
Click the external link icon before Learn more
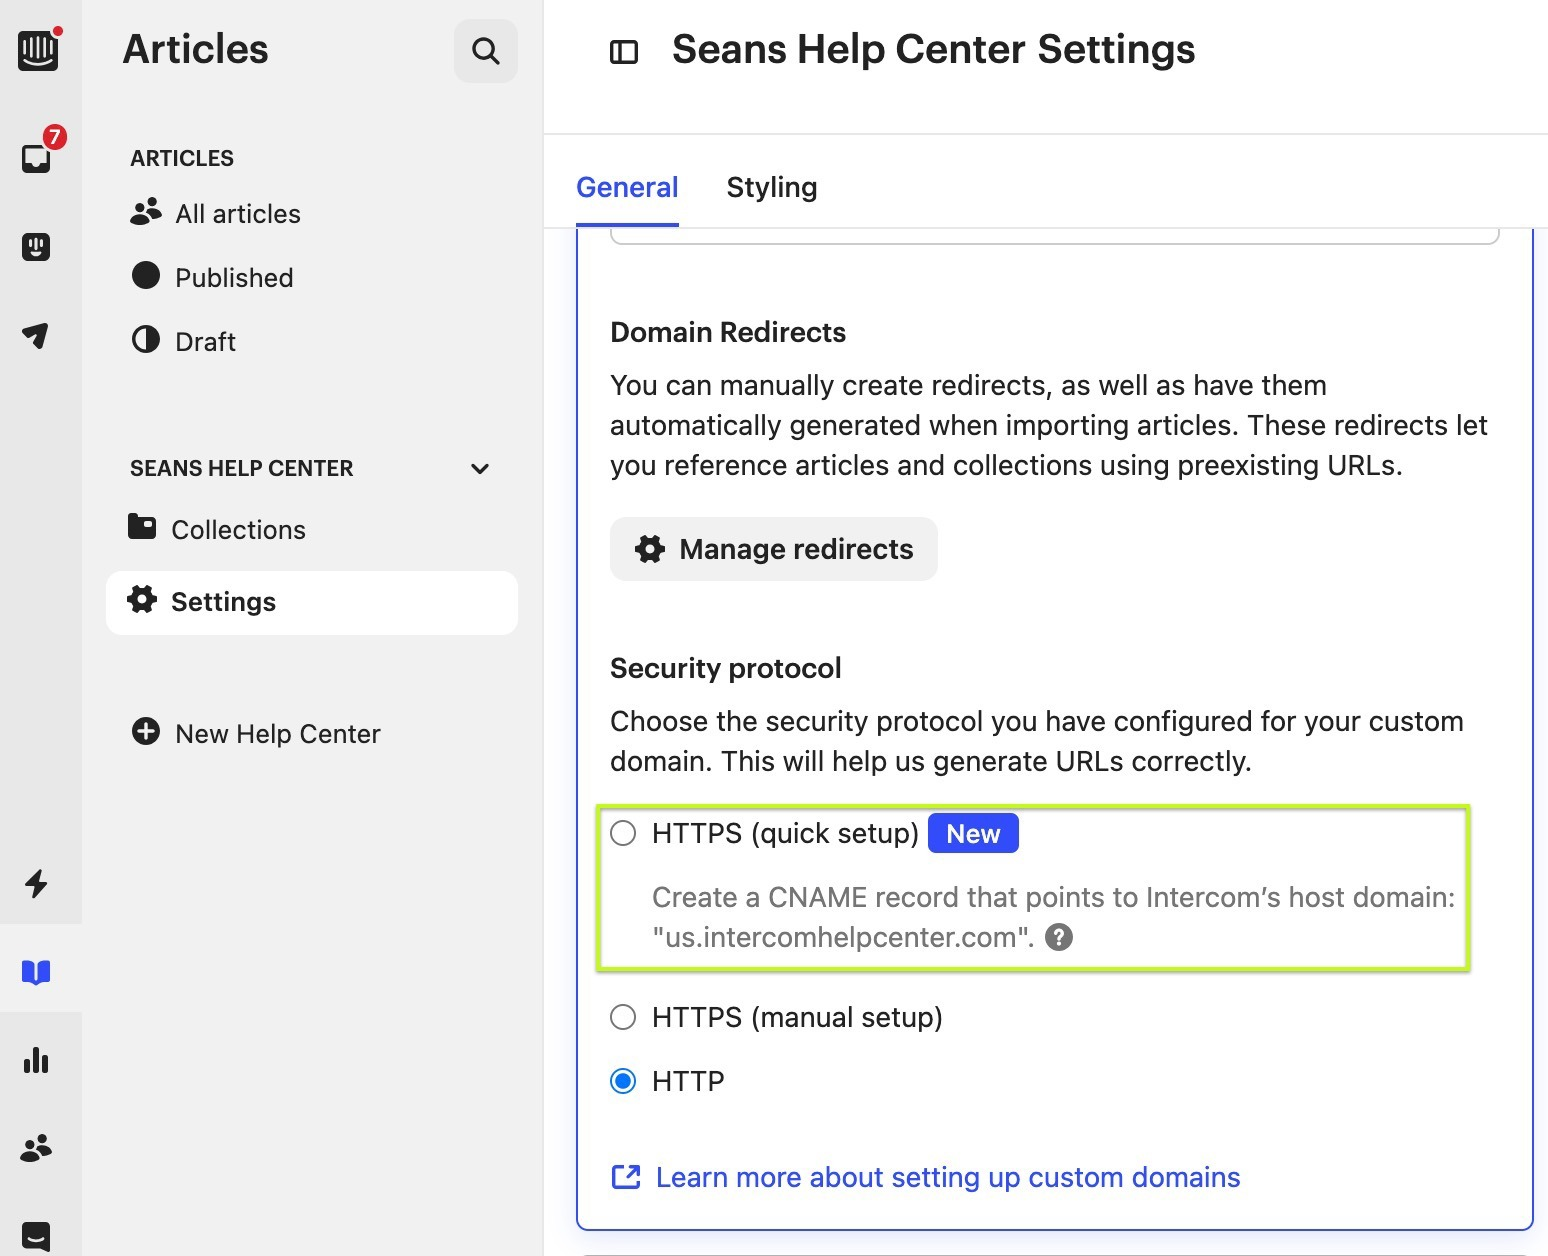coord(626,1177)
